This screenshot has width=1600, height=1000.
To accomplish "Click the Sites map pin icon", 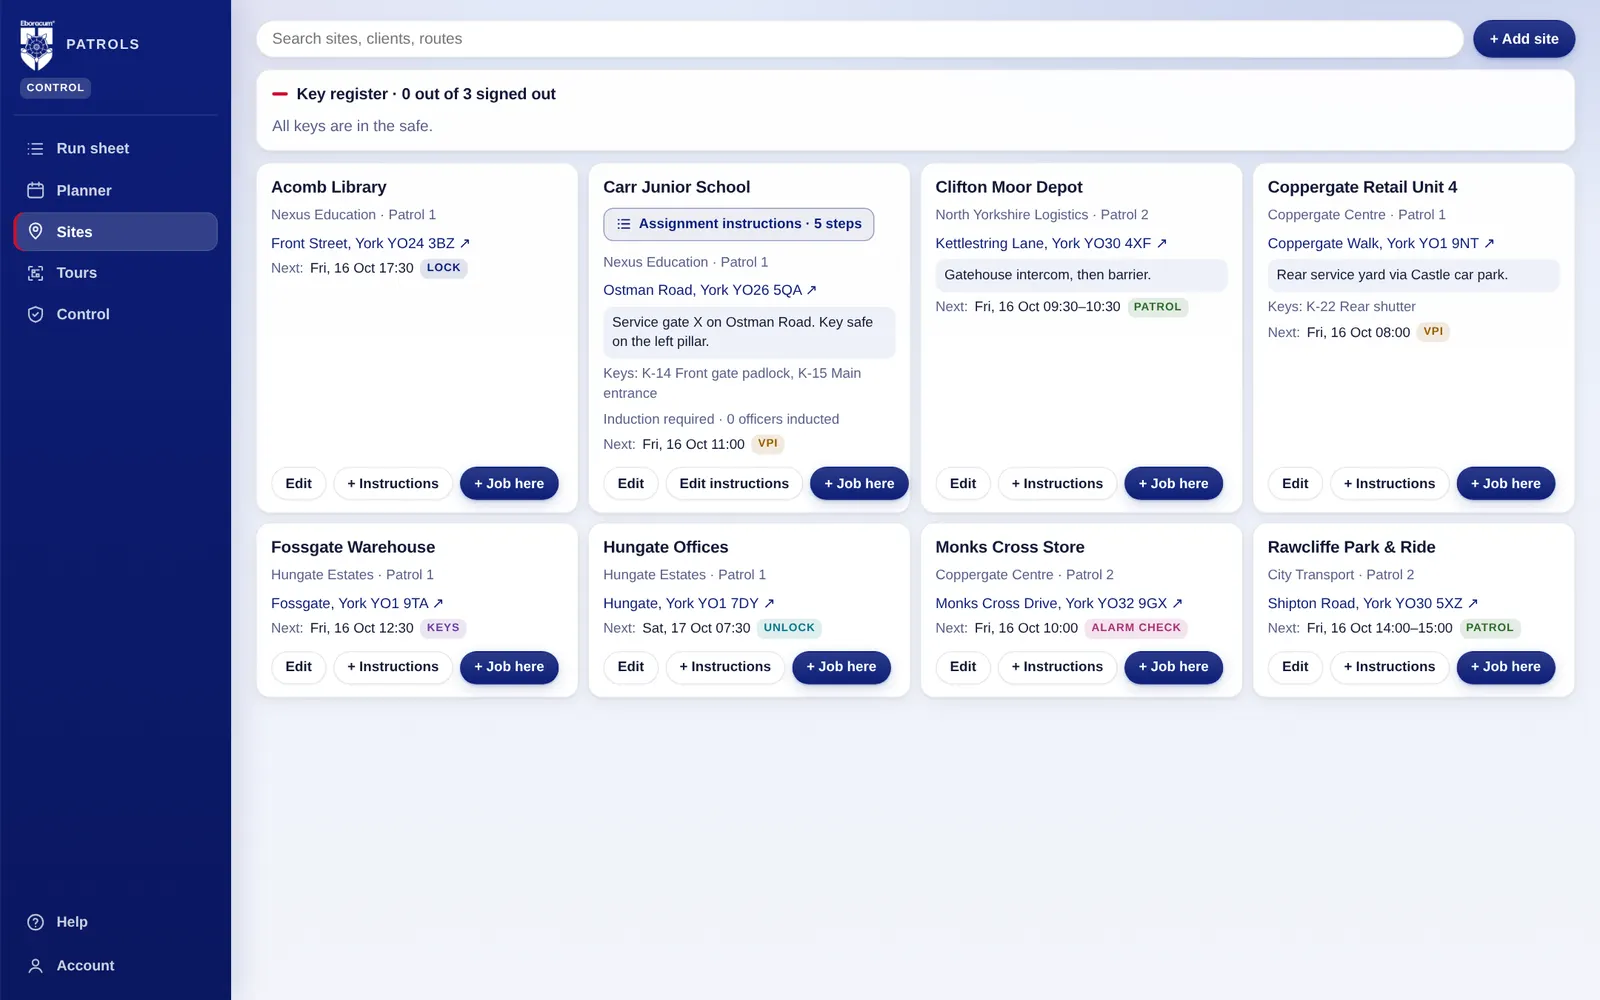I will pos(35,231).
